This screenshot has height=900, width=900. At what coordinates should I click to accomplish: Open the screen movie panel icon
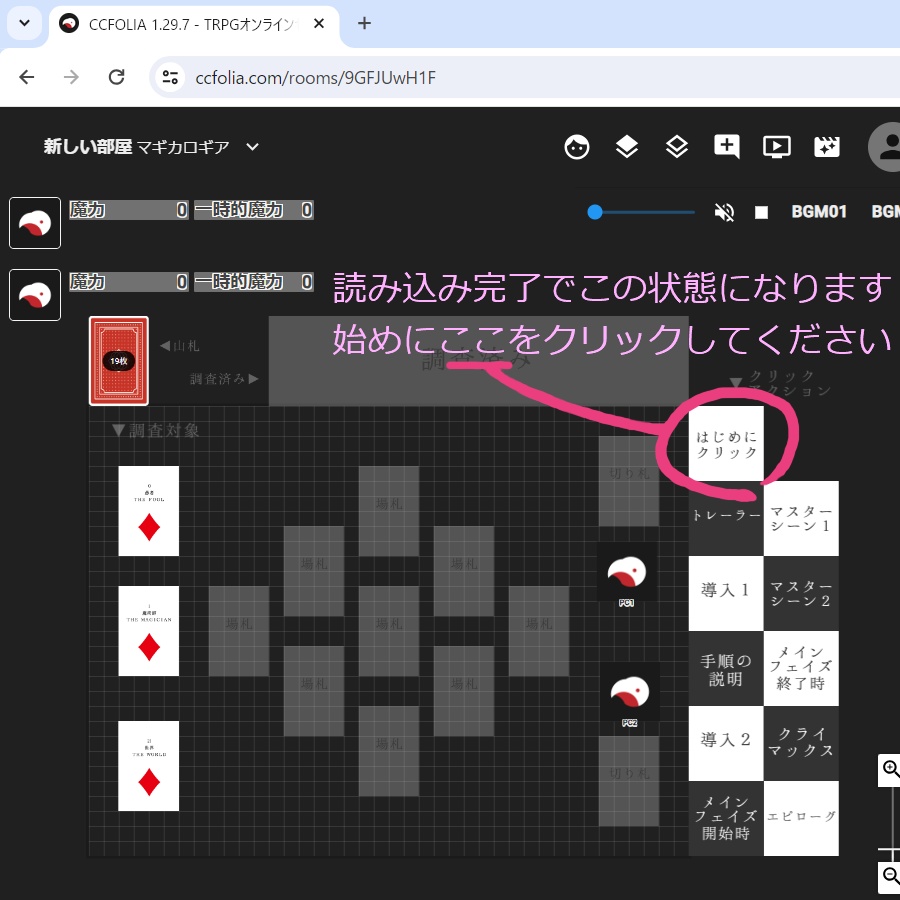[x=777, y=147]
